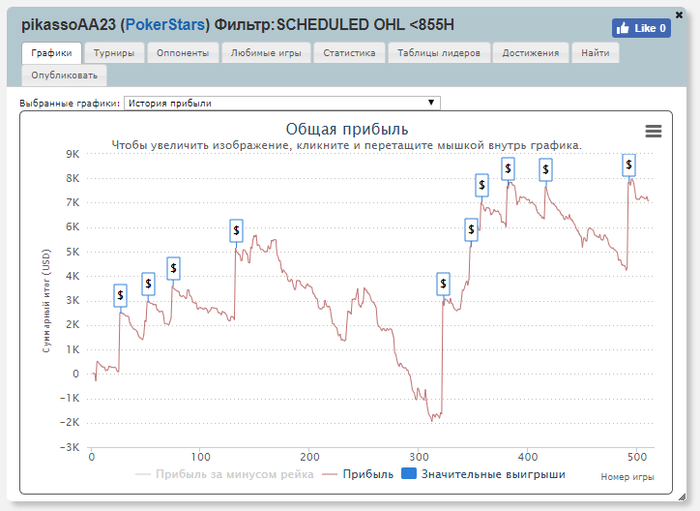Open the Любимые игры tab
700x511 pixels.
point(266,53)
